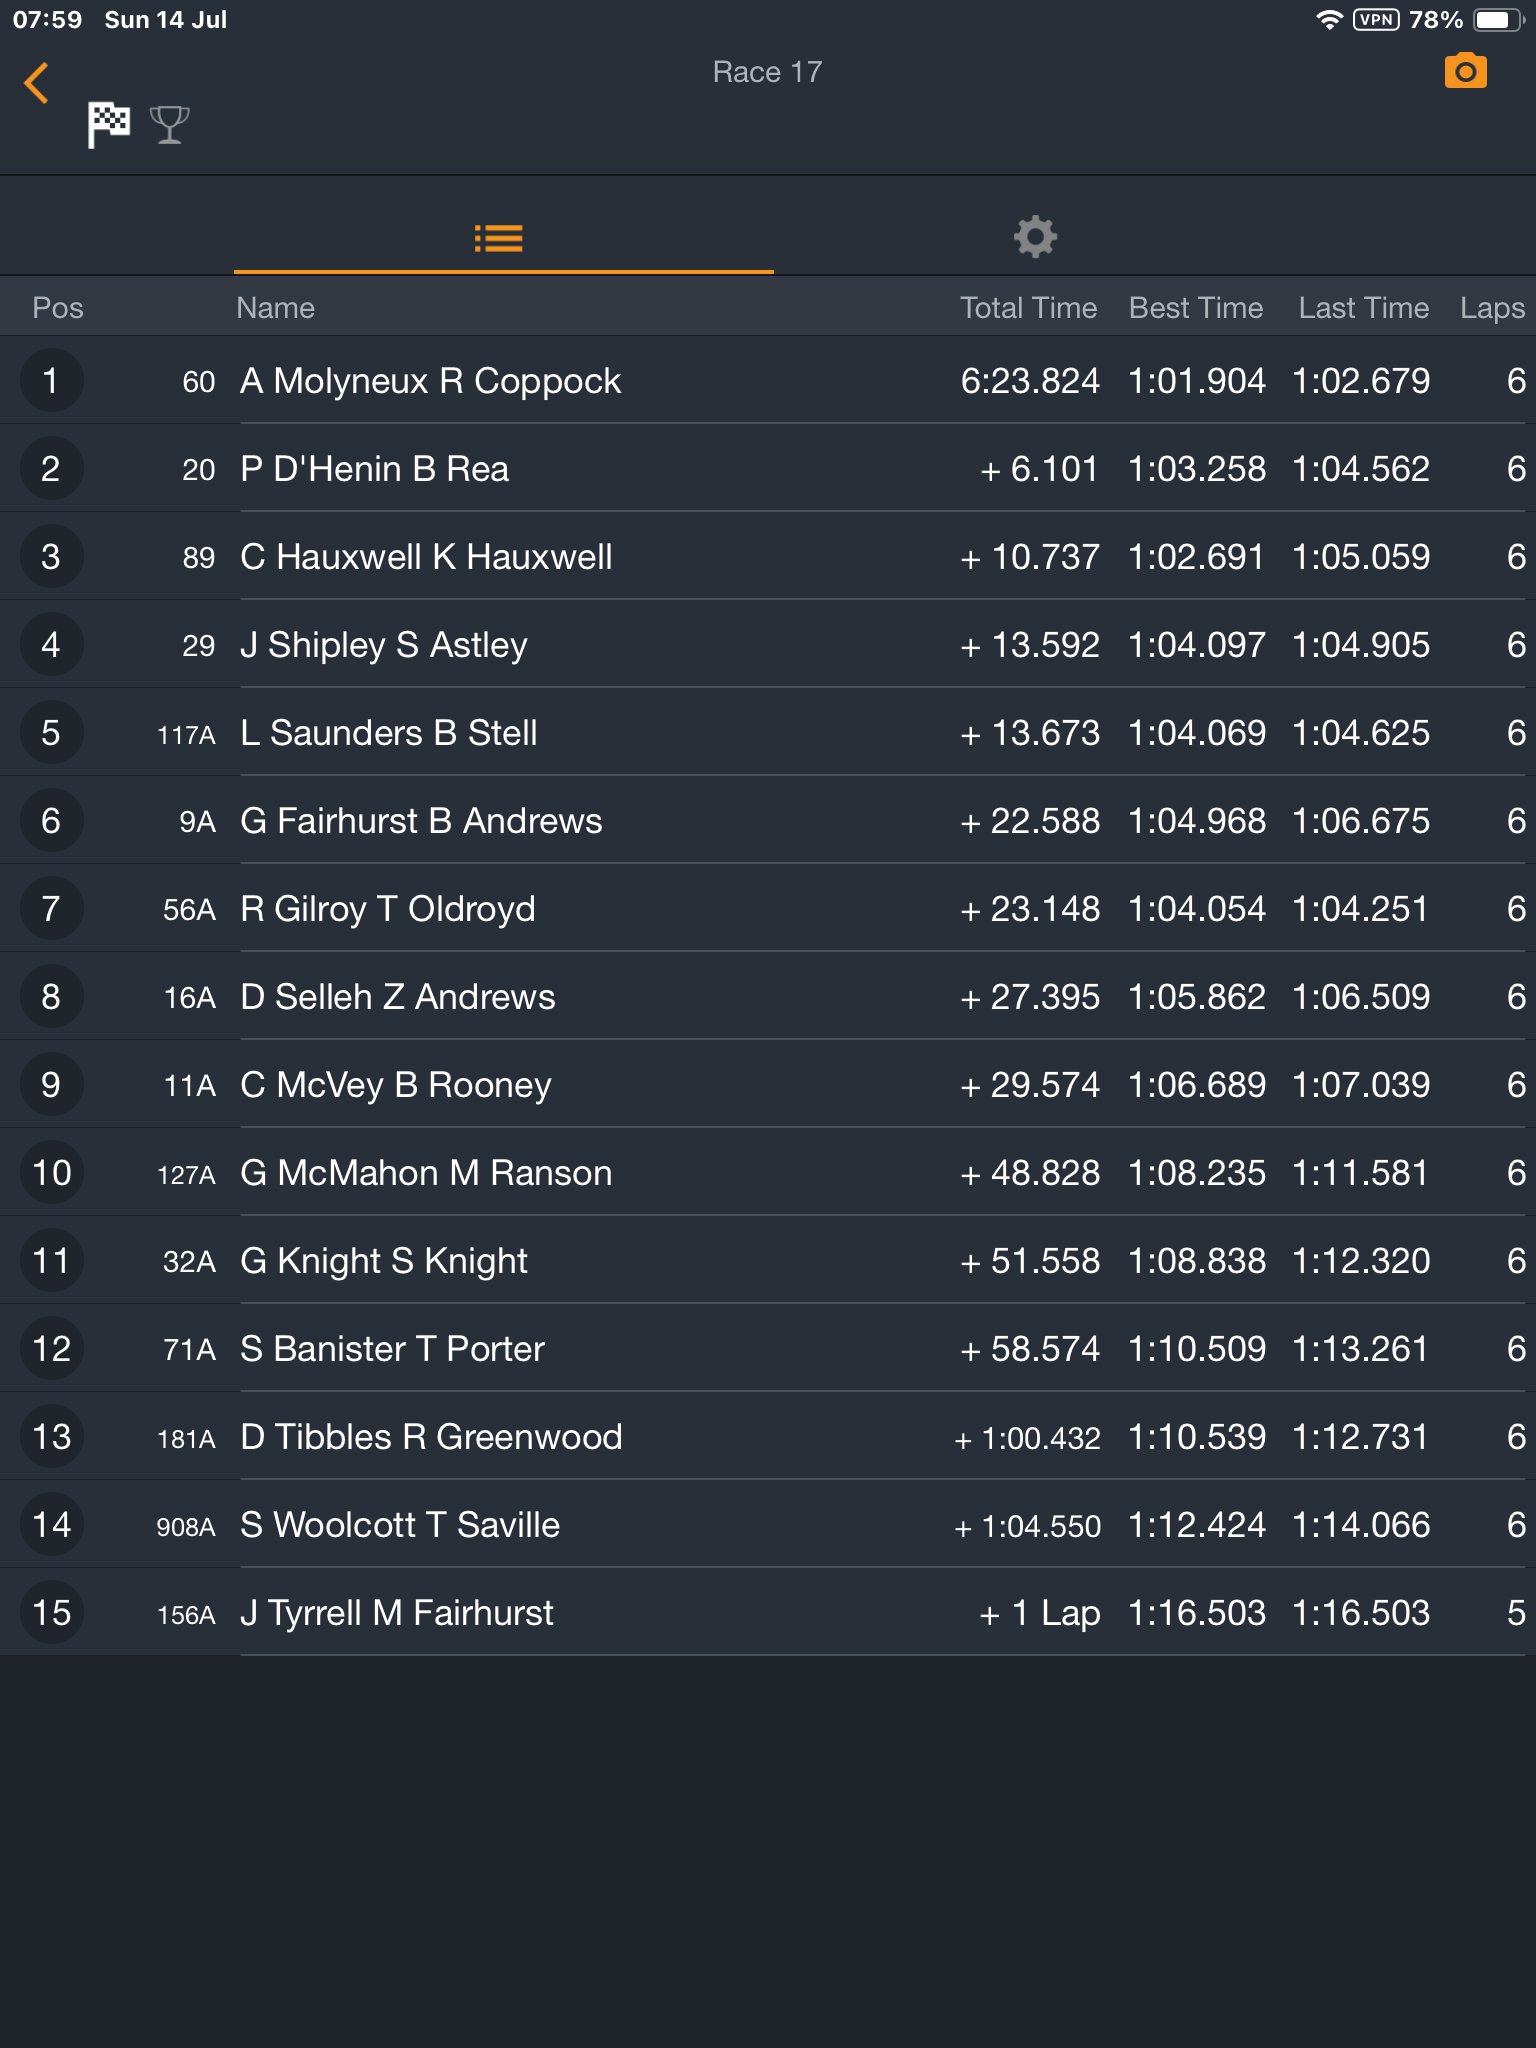Switch to the settings gear tab

1035,237
